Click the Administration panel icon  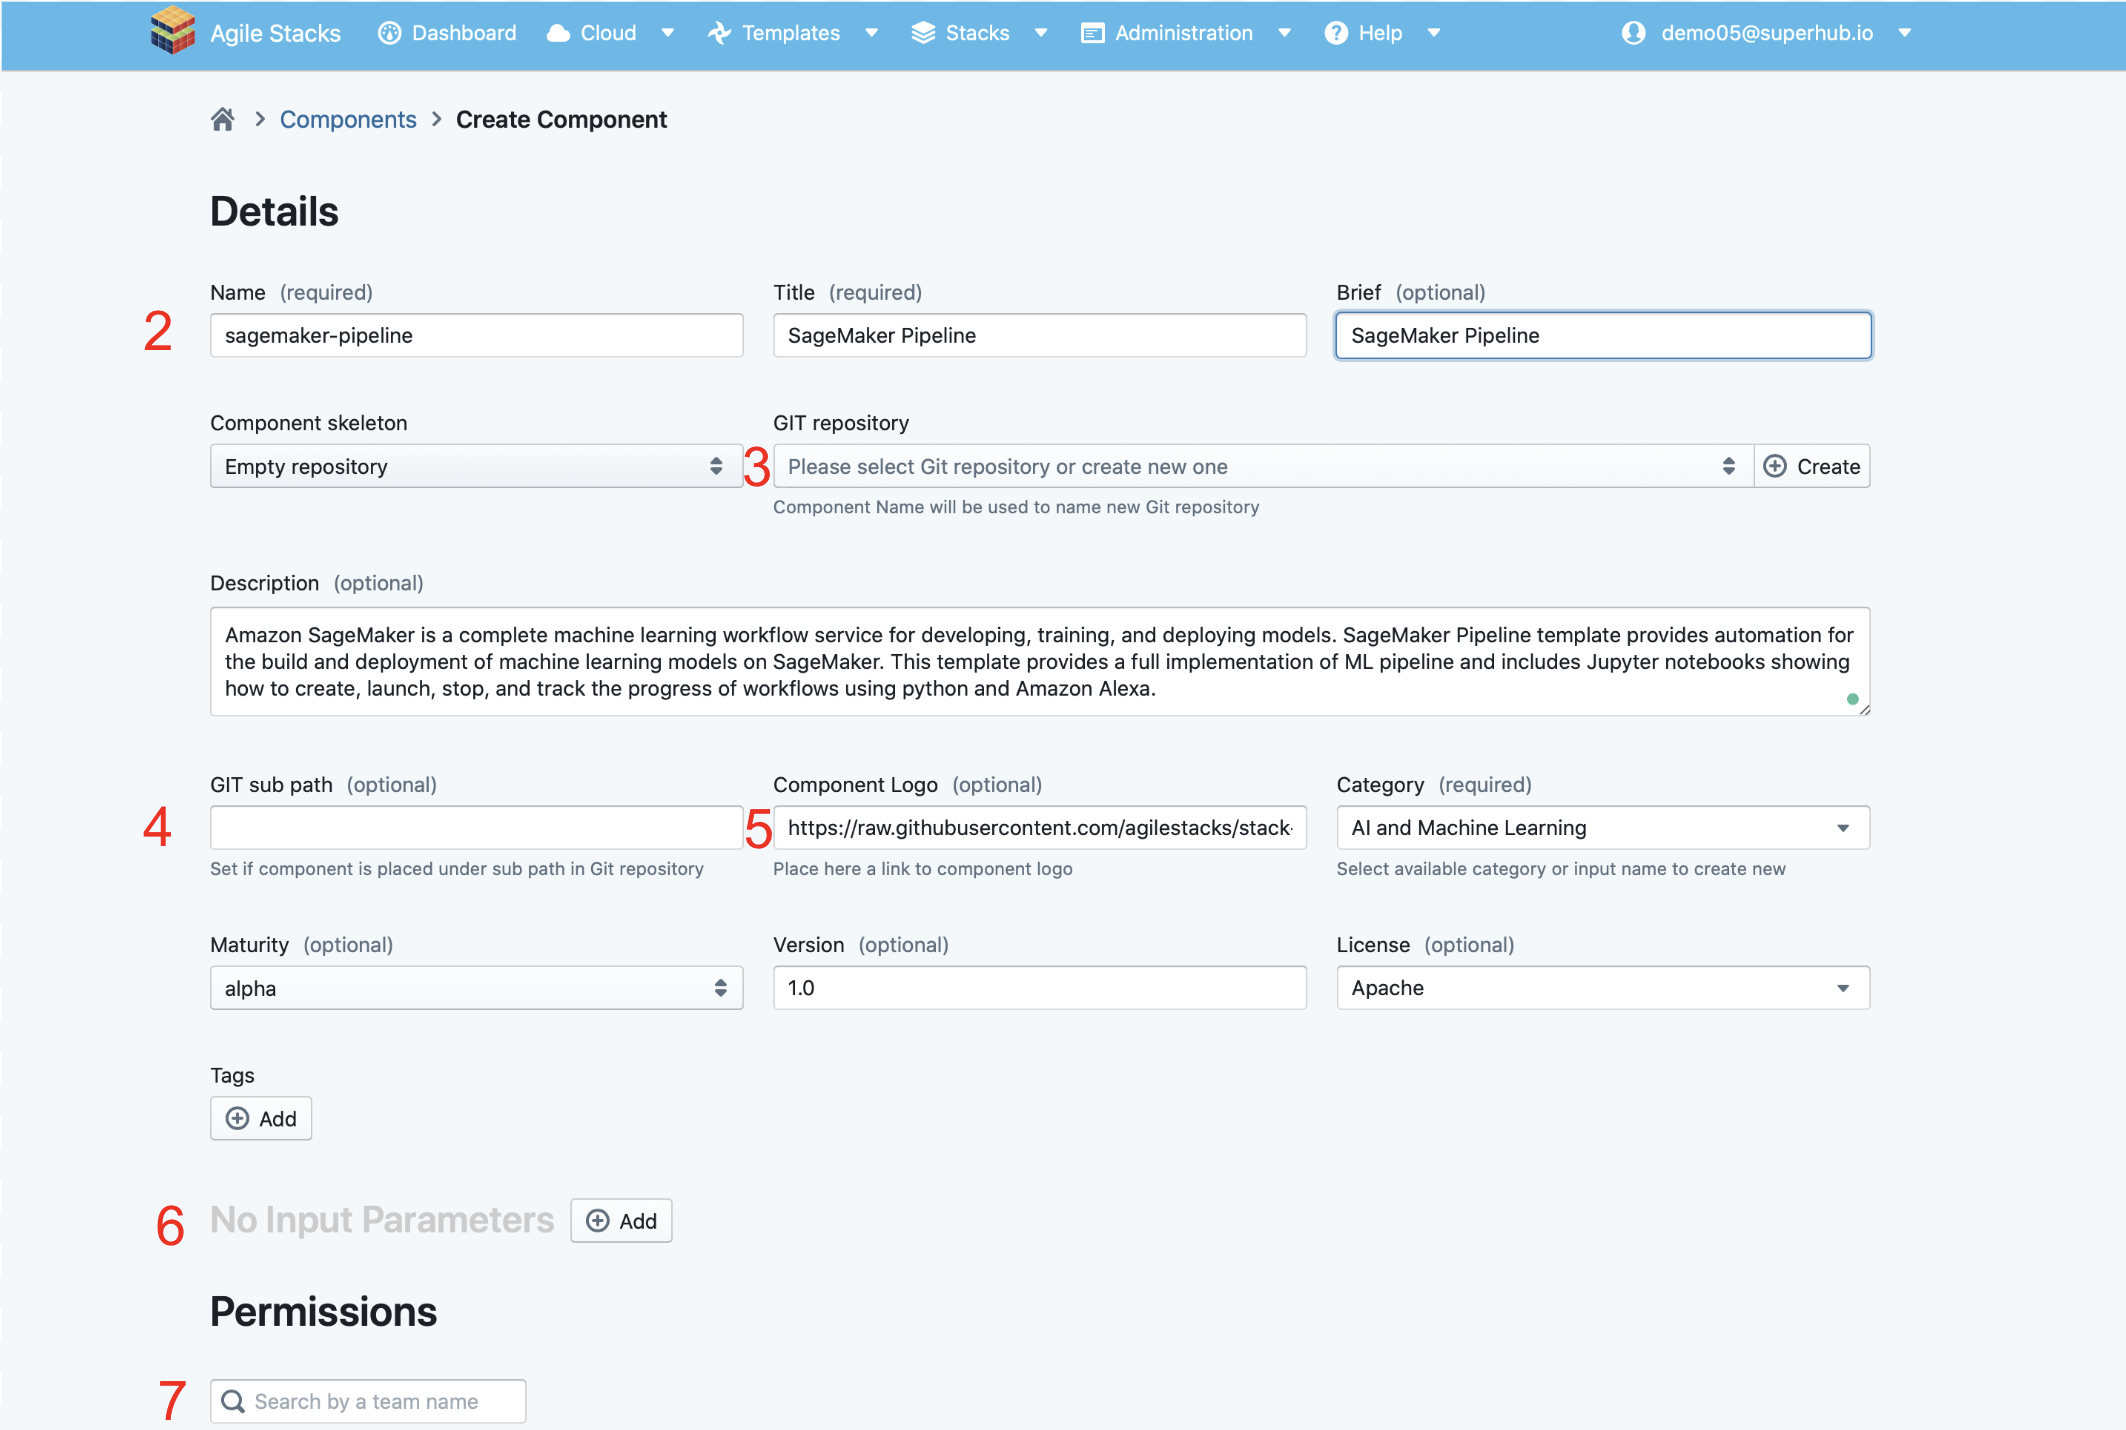tap(1092, 33)
